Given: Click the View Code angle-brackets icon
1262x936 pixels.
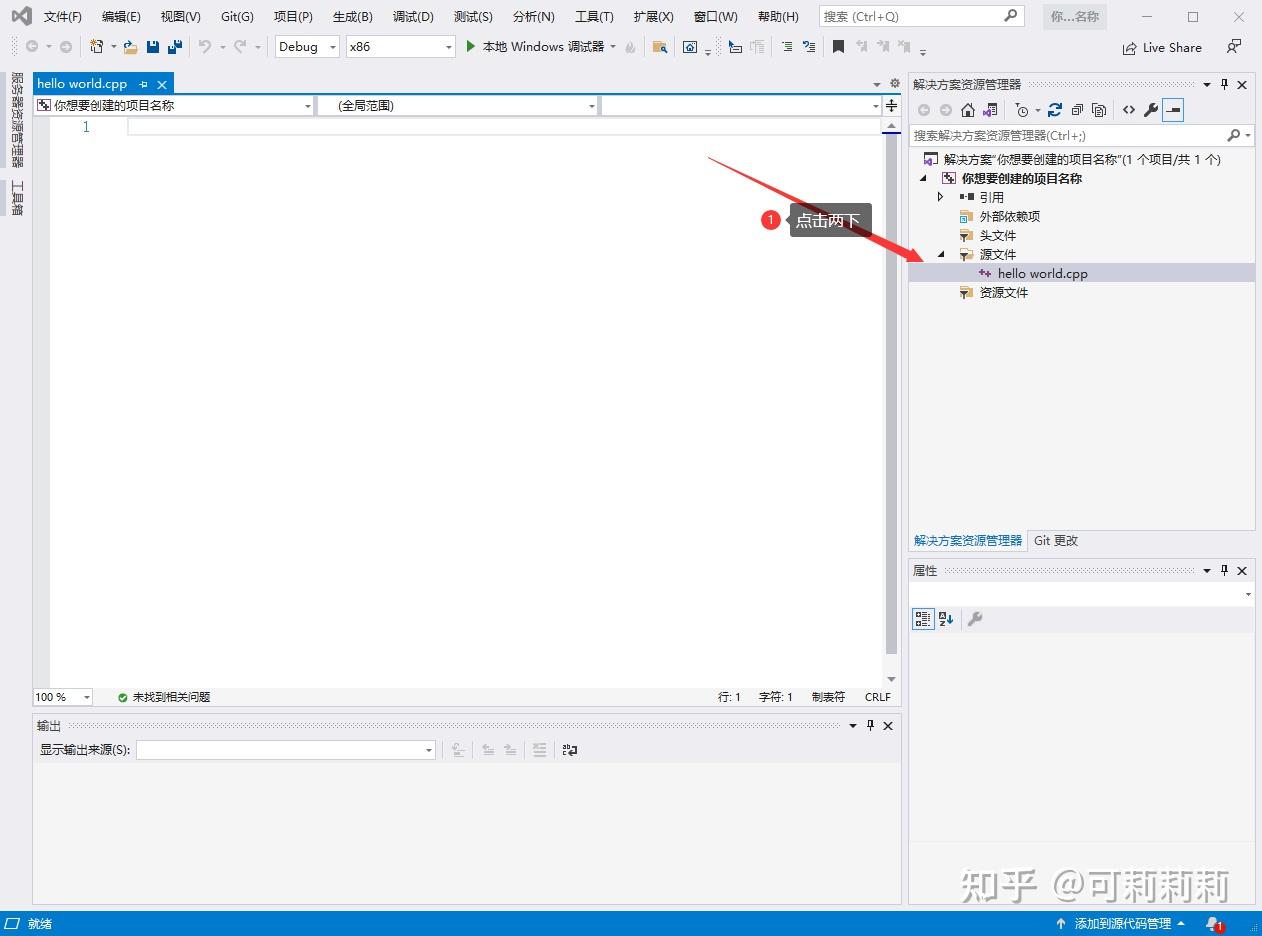Looking at the screenshot, I should point(1128,110).
